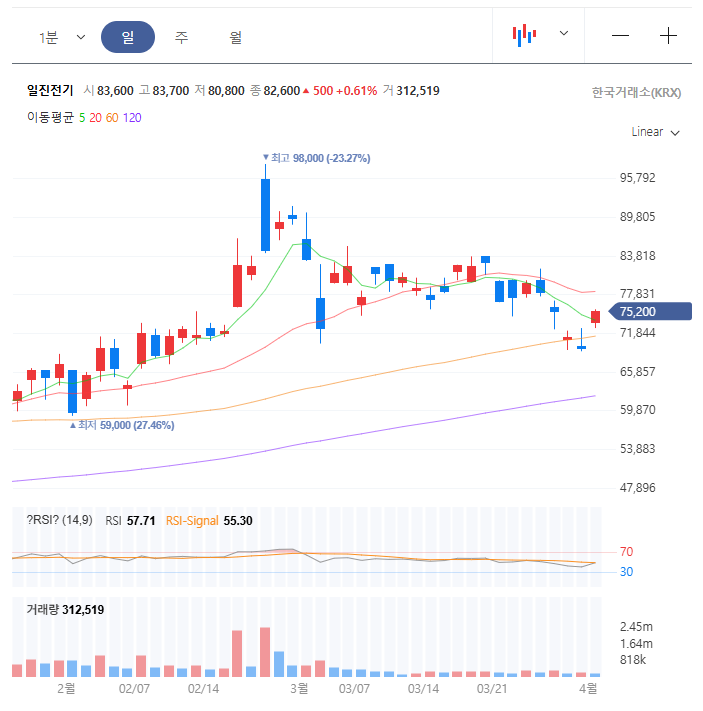
Task: Click the RSI 57.71 value
Action: tap(130, 521)
